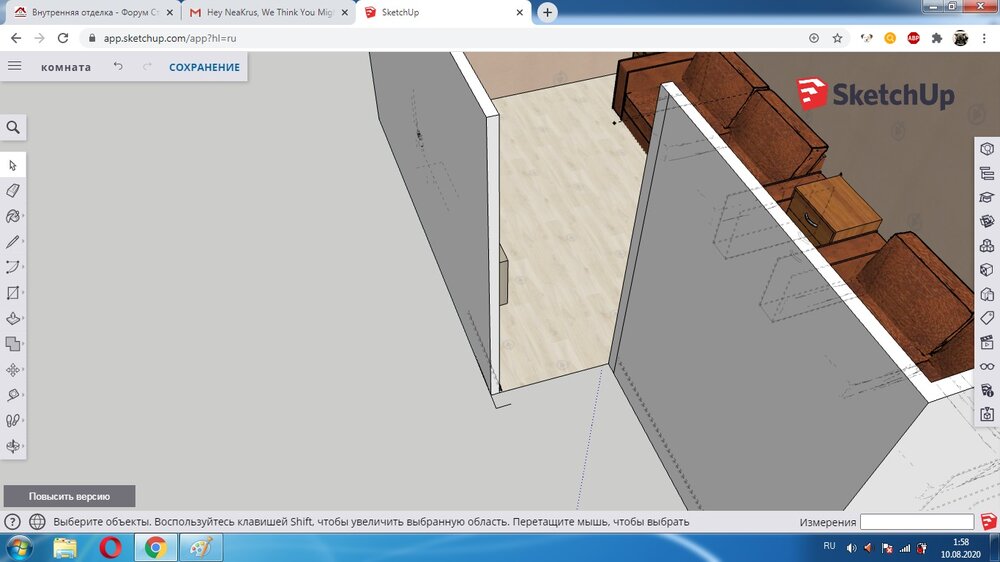This screenshot has height=562, width=1000.
Task: Open Chrome's three-dot menu
Action: point(985,38)
